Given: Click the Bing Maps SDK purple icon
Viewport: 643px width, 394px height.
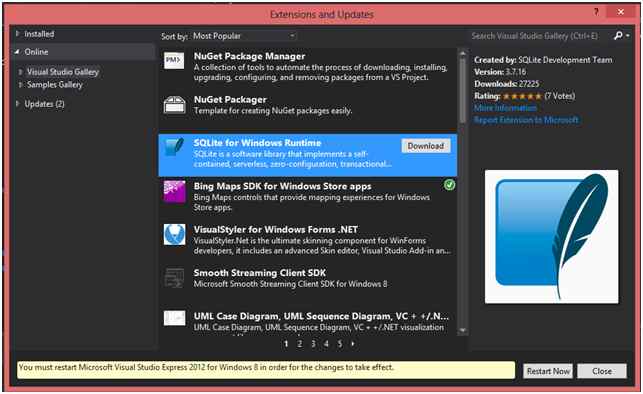Looking at the screenshot, I should tap(174, 191).
